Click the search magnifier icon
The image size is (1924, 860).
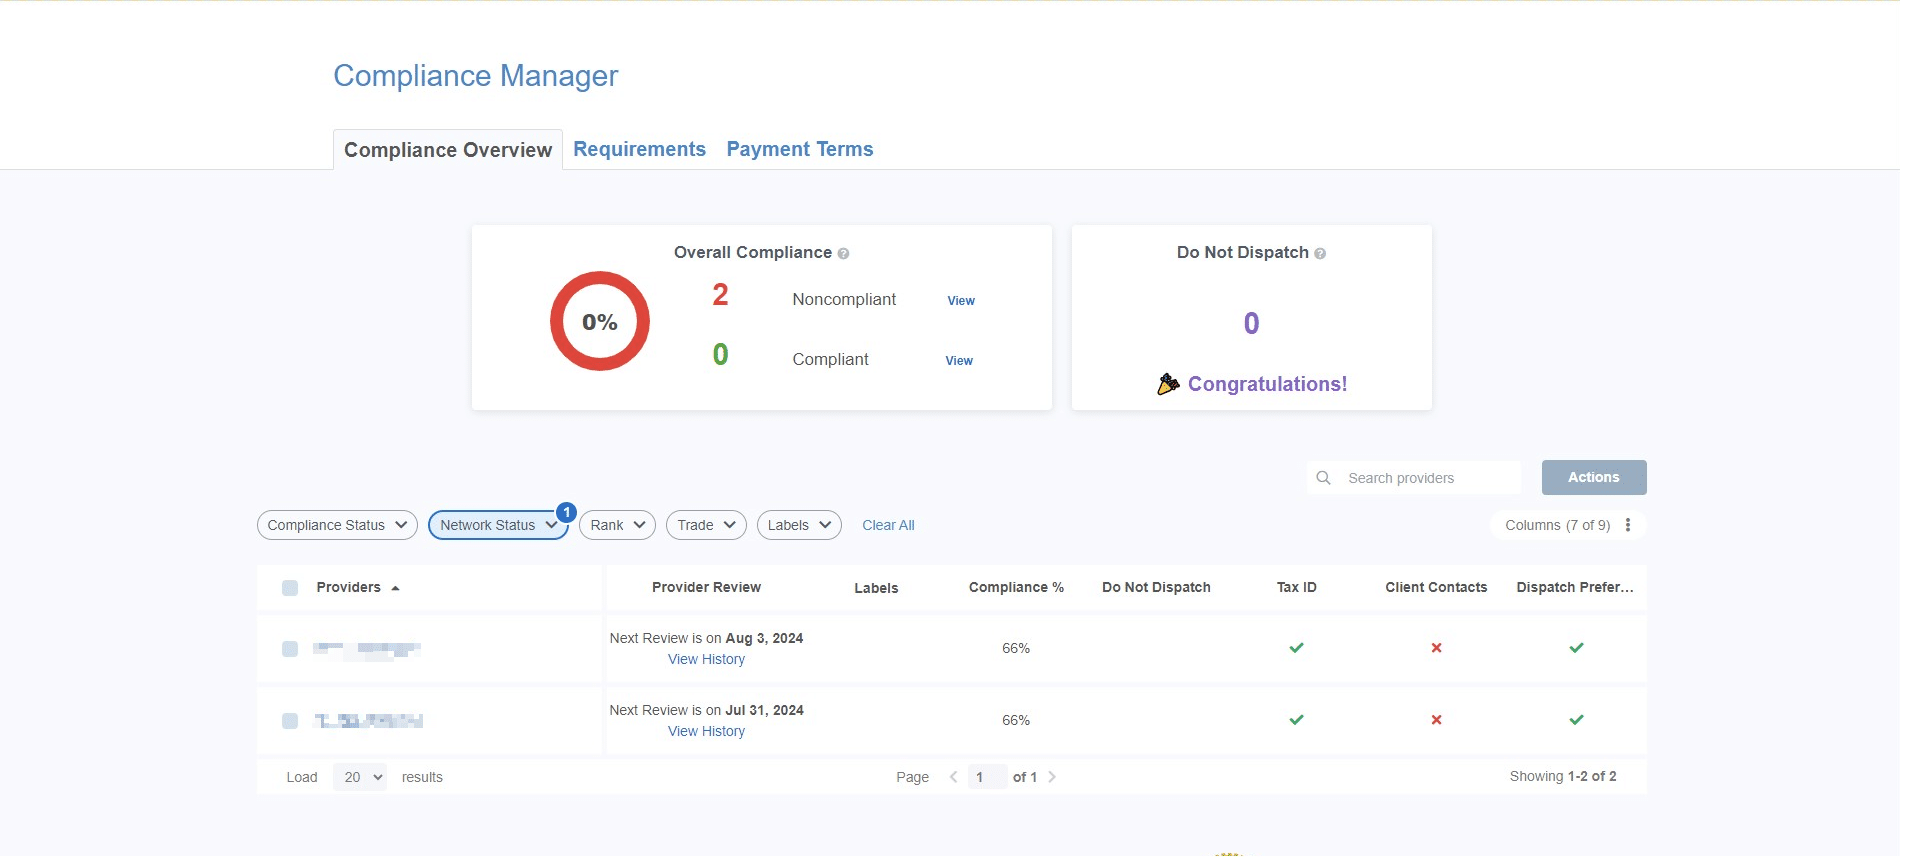pyautogui.click(x=1323, y=478)
